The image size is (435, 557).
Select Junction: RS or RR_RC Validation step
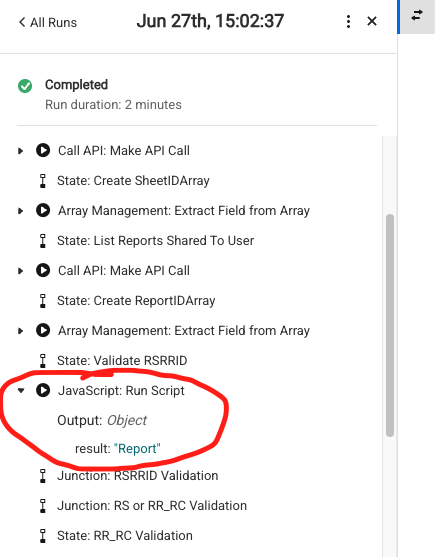tap(152, 505)
